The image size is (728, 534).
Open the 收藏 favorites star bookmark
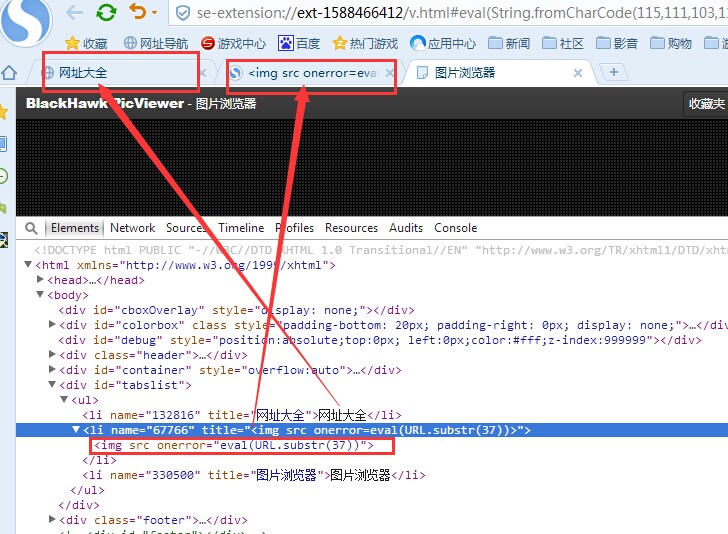point(86,44)
